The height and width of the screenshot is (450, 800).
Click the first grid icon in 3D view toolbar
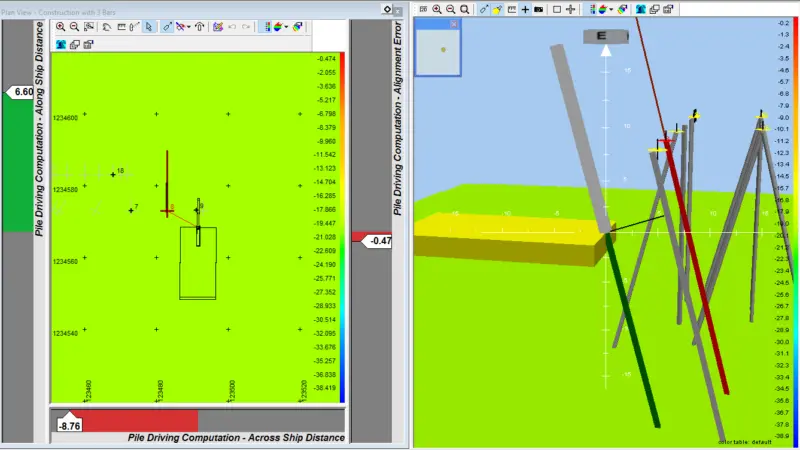423,9
